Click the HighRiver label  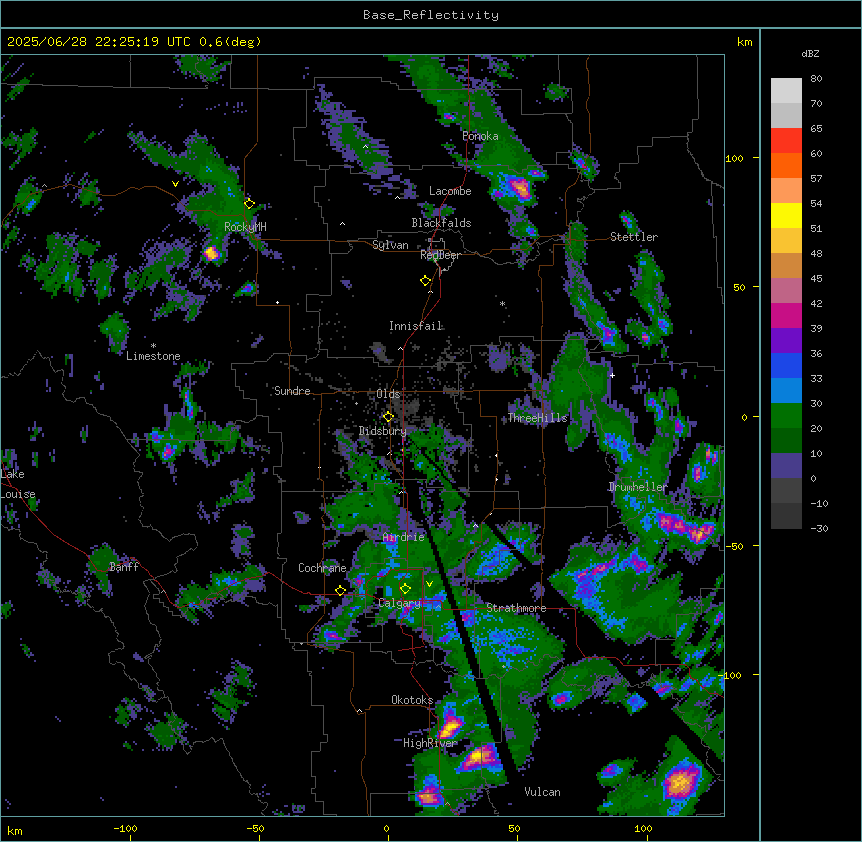tap(430, 743)
